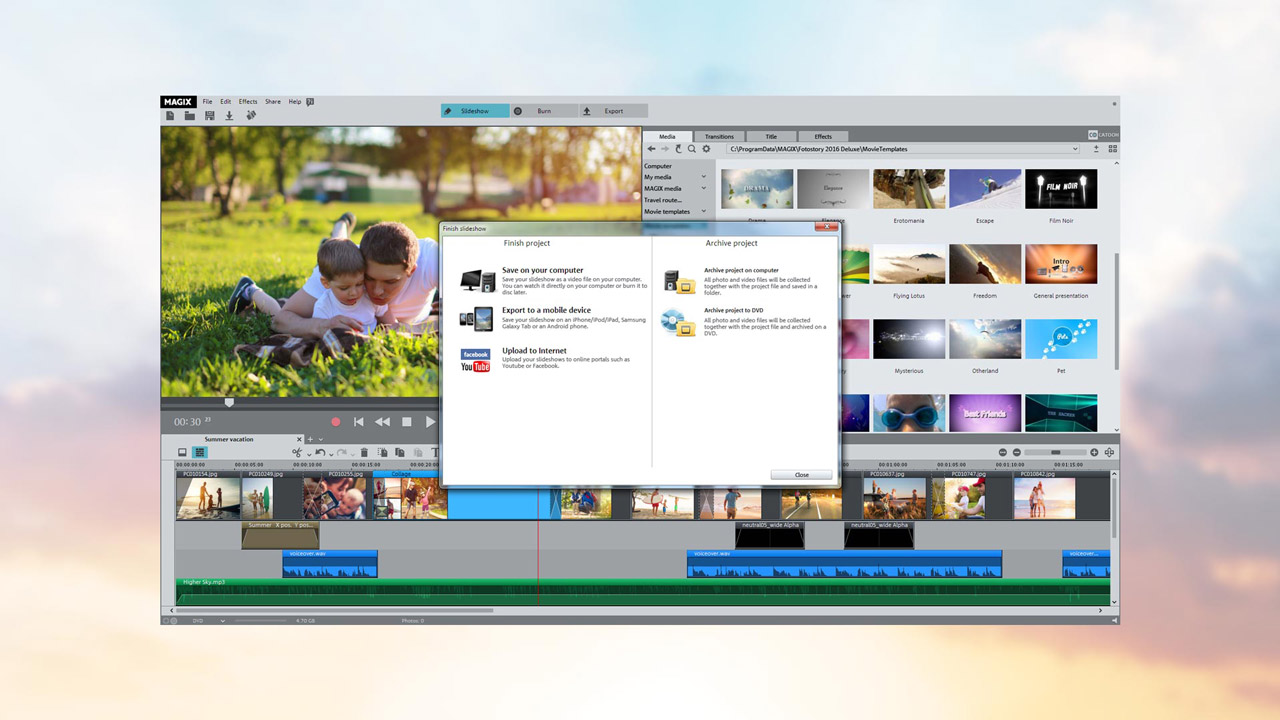Open the Effects menu
1280x720 pixels.
click(x=247, y=102)
